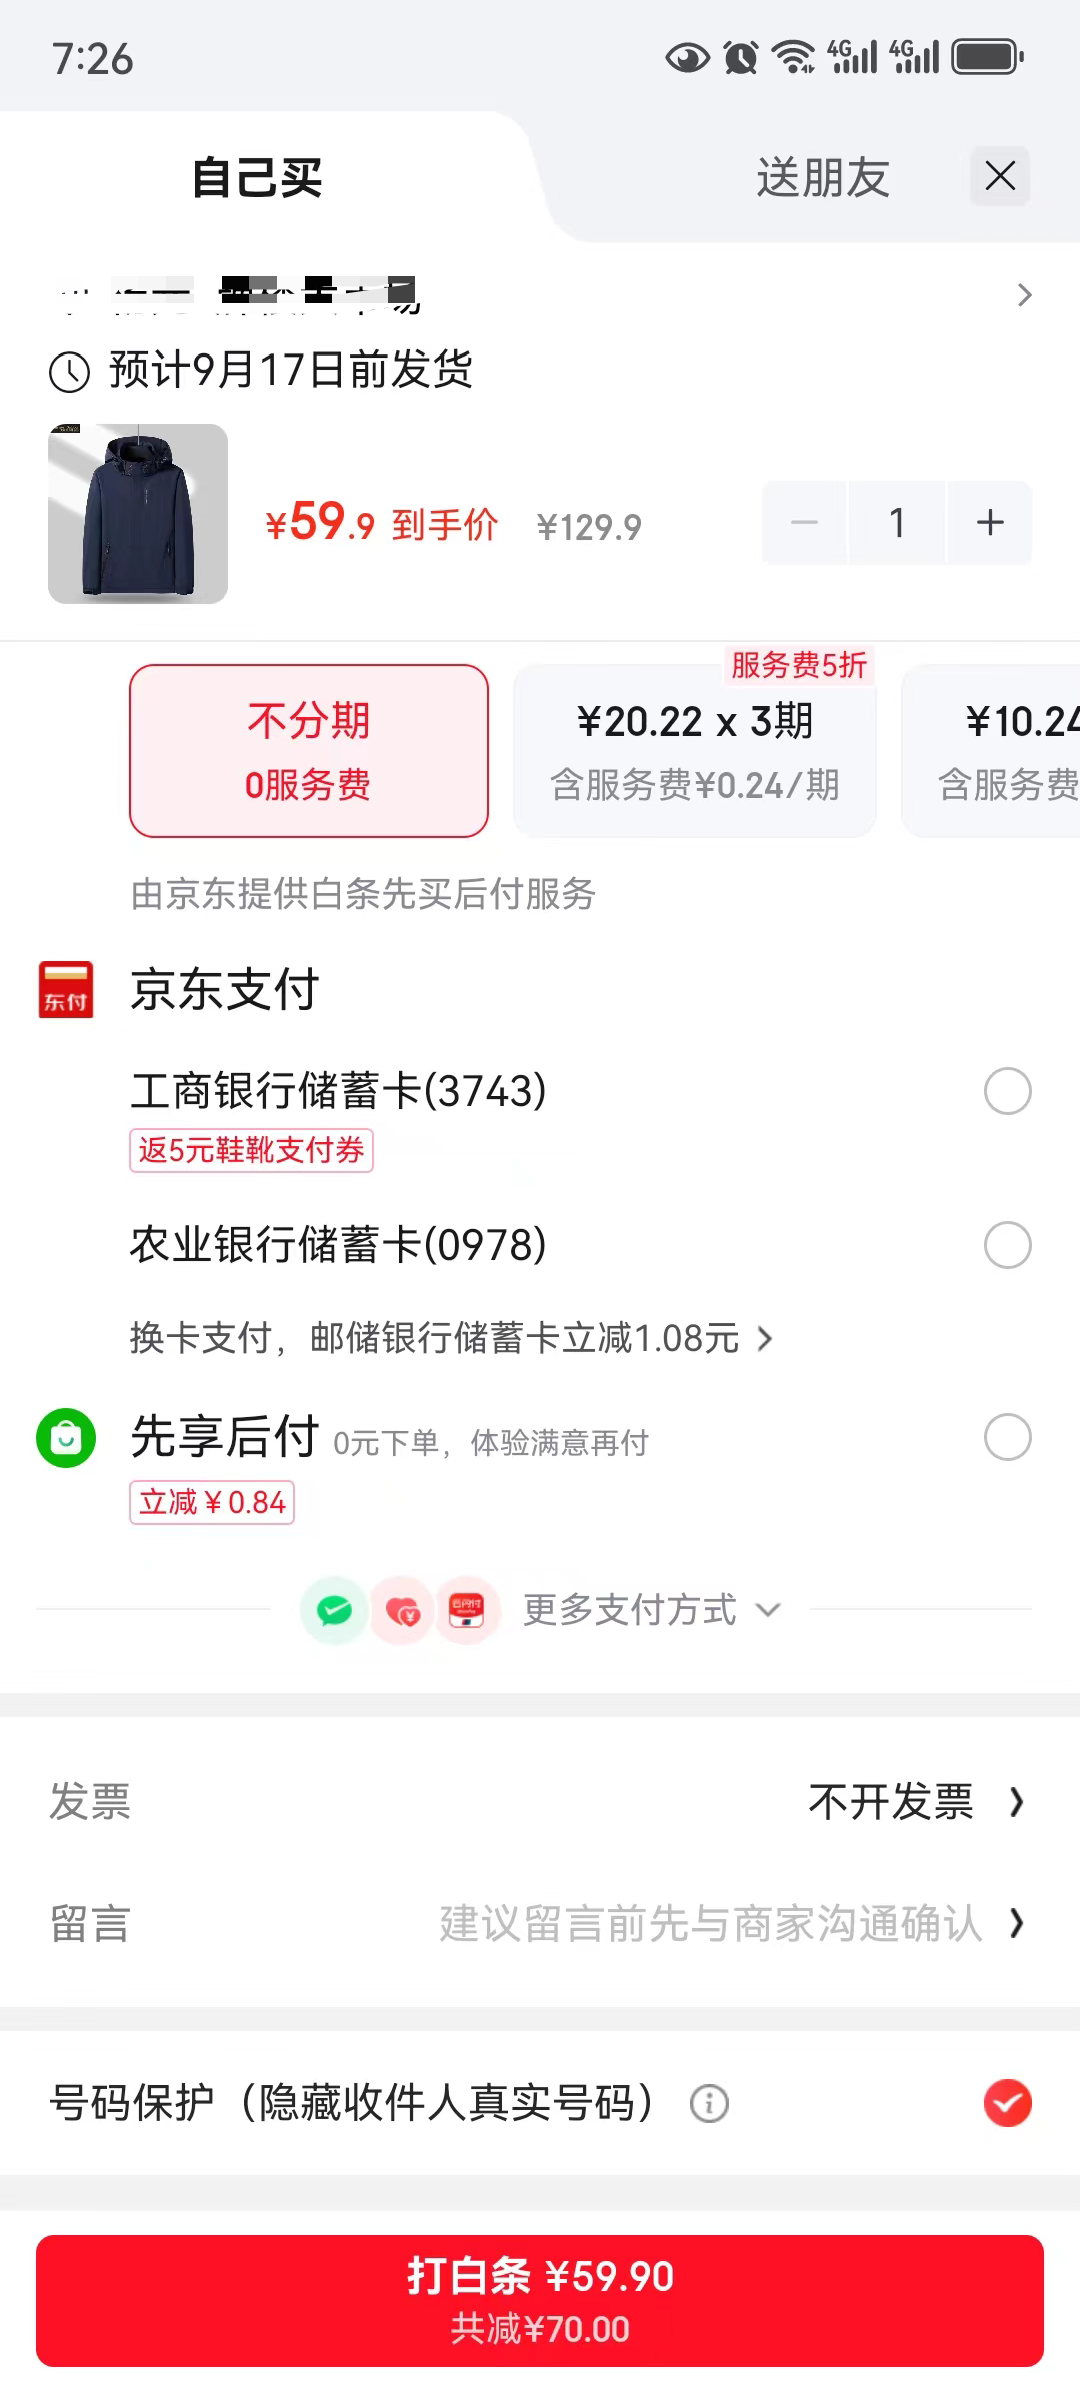Image resolution: width=1080 pixels, height=2400 pixels.
Task: Choose the ¥20.22 x 3期 installment
Action: pyautogui.click(x=695, y=751)
